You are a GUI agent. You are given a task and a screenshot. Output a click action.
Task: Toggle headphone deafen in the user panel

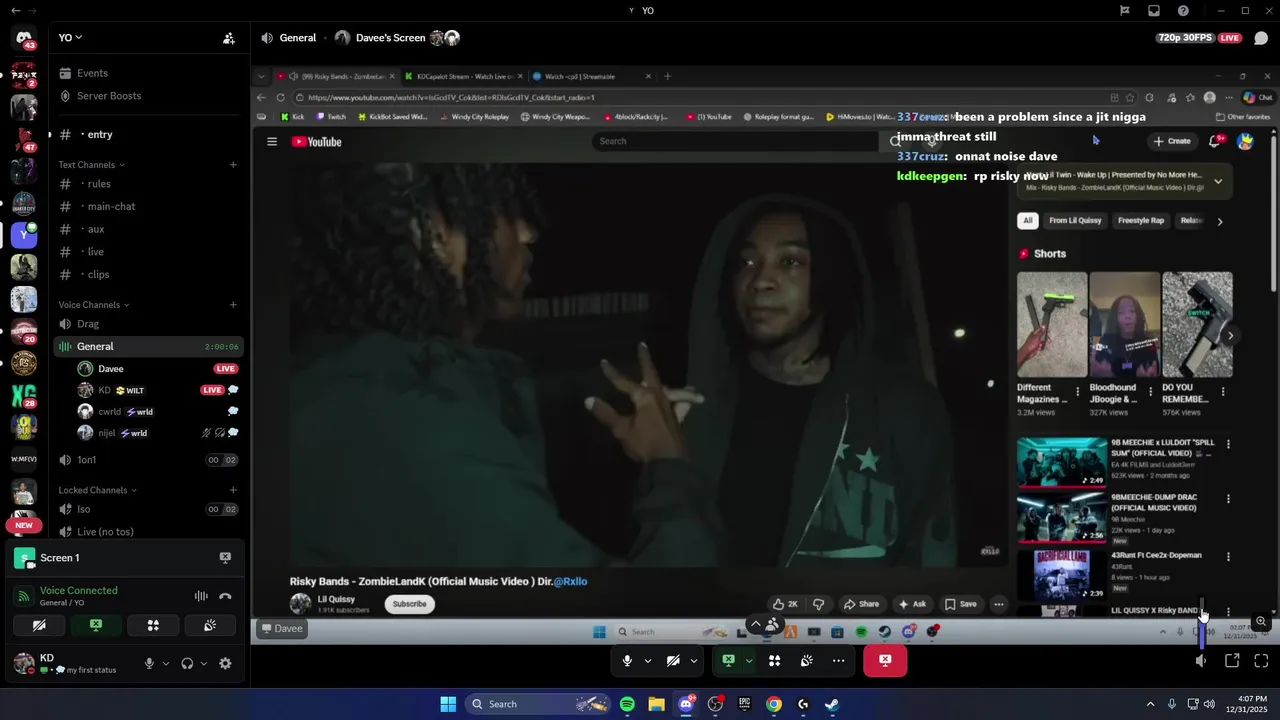pos(187,663)
